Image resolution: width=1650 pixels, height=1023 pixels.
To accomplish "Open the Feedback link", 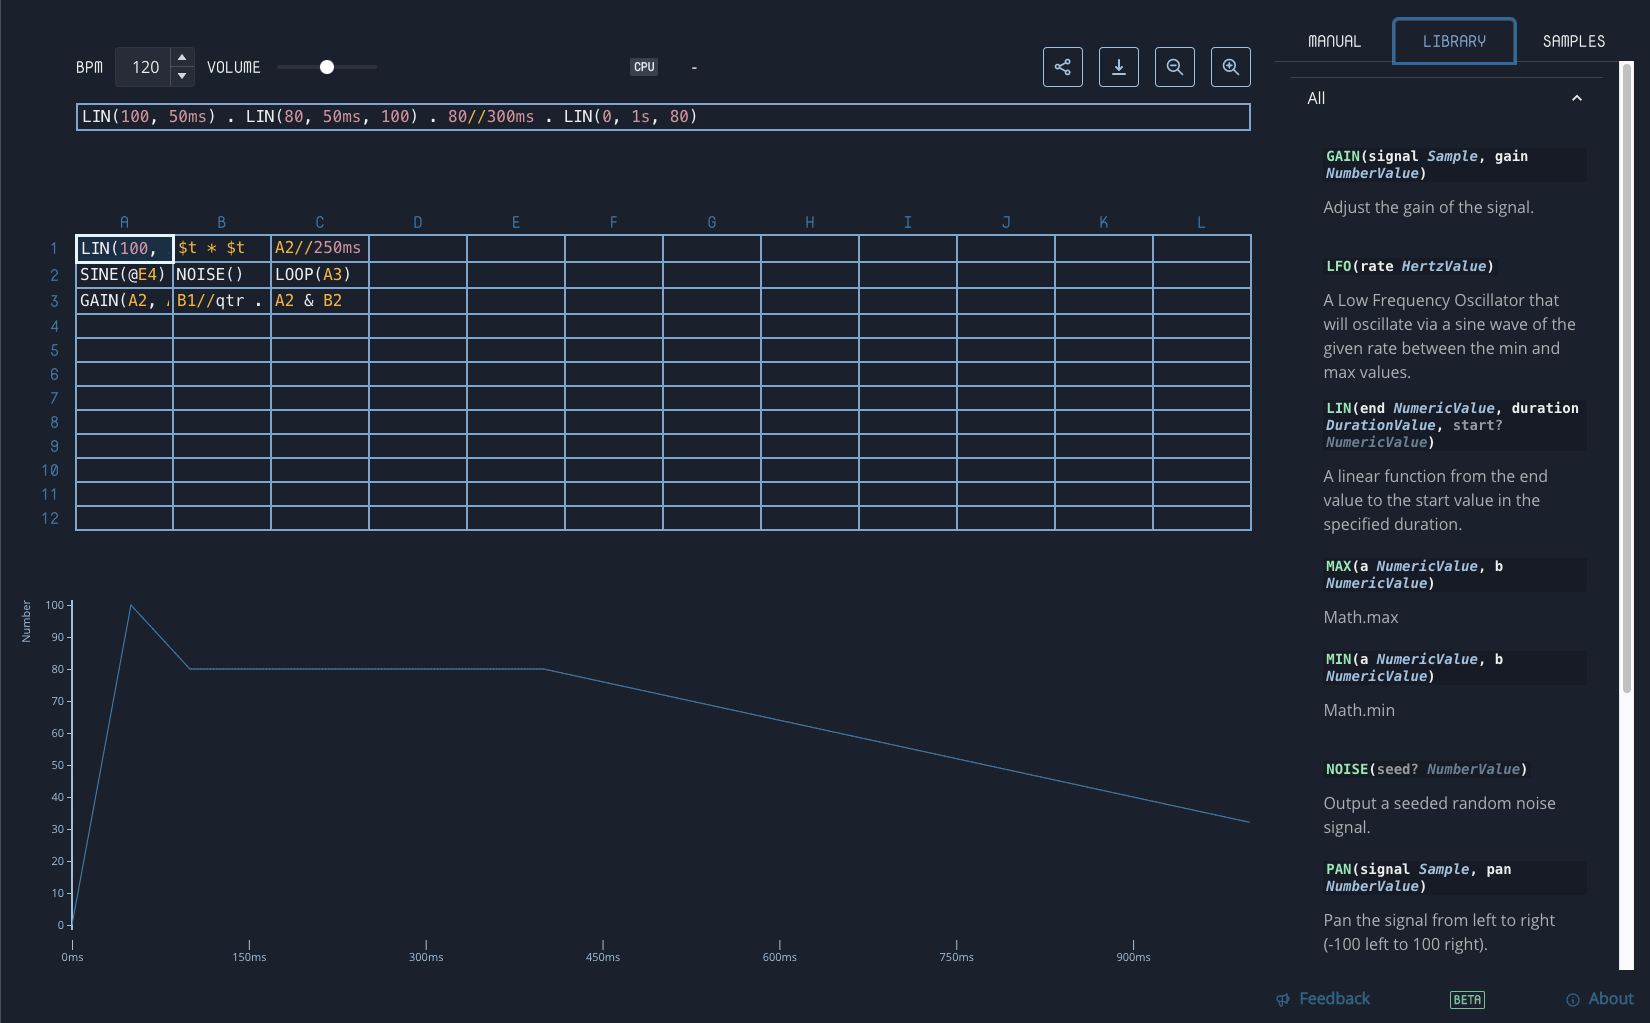I will click(x=1334, y=999).
